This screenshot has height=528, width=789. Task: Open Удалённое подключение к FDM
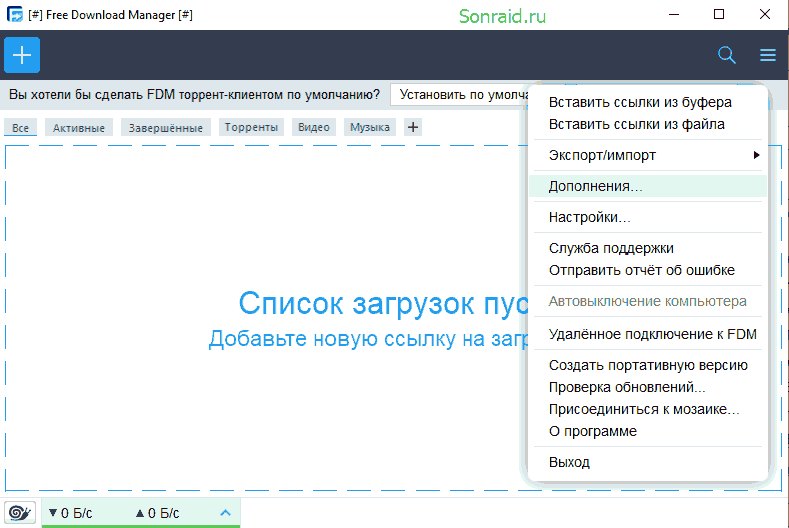pos(653,334)
